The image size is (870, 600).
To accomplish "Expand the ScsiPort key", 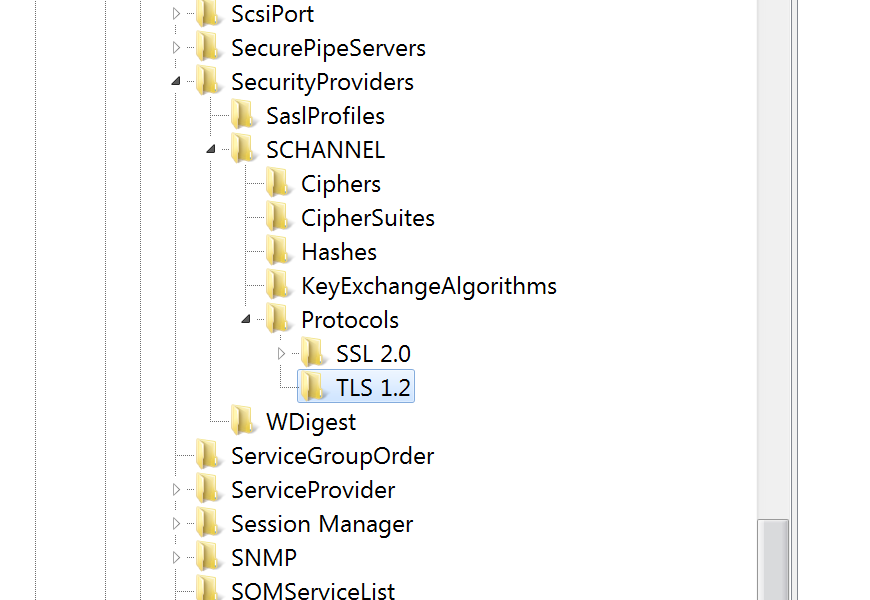I will pyautogui.click(x=176, y=14).
